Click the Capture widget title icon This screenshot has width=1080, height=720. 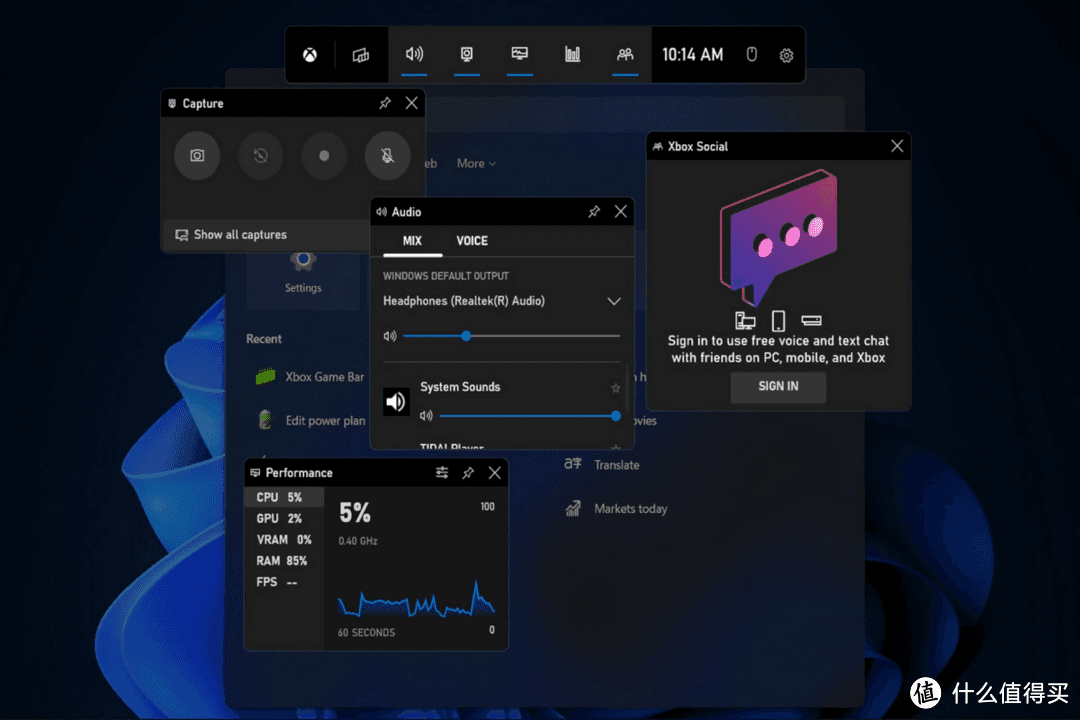(172, 103)
